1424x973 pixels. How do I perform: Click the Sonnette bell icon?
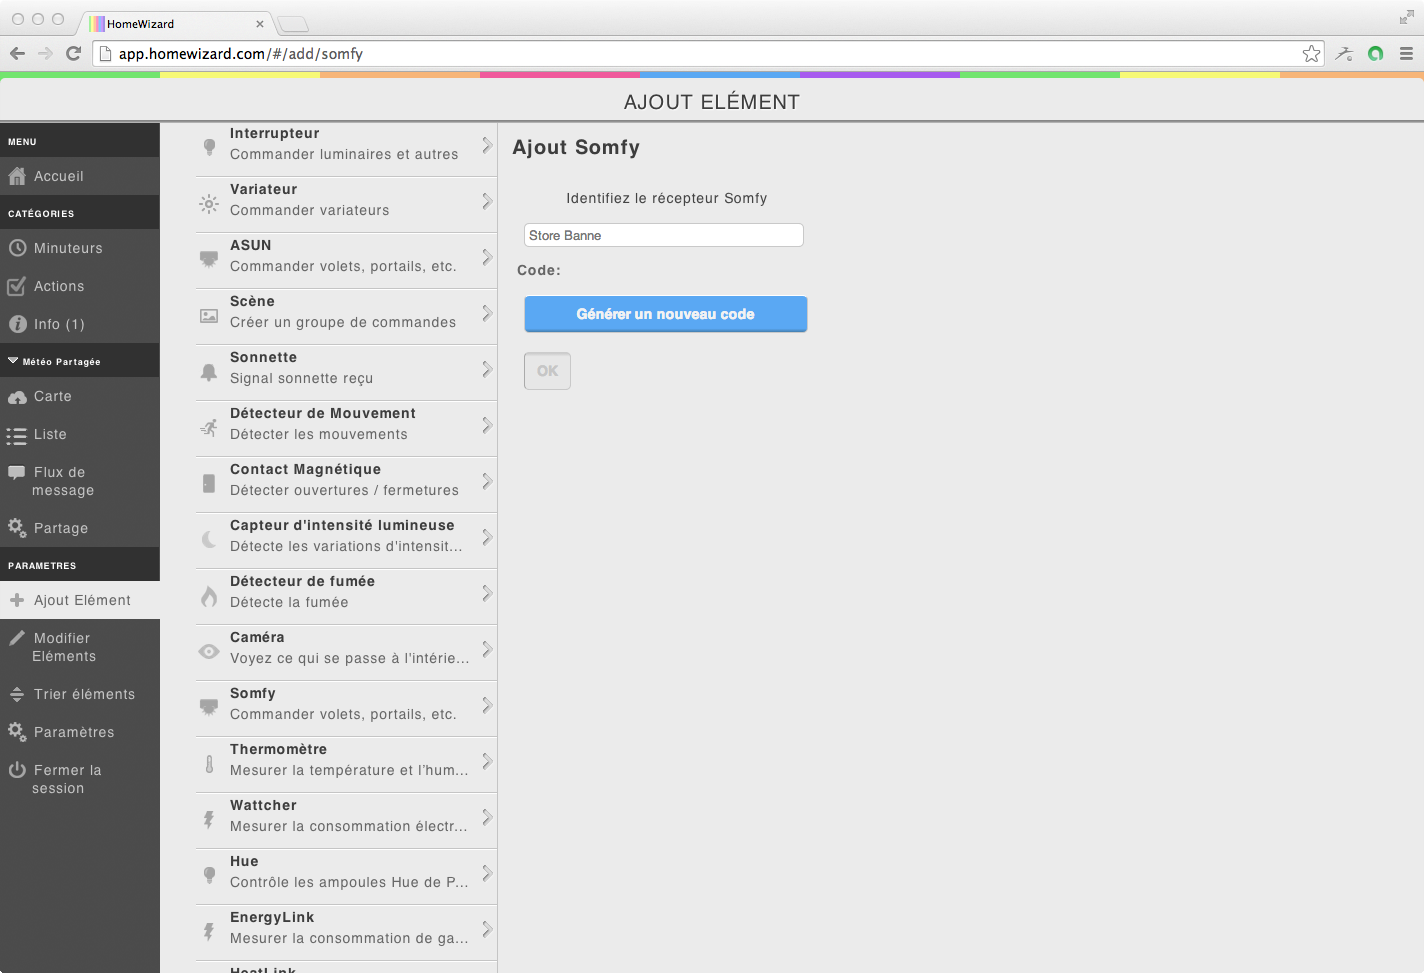[209, 371]
